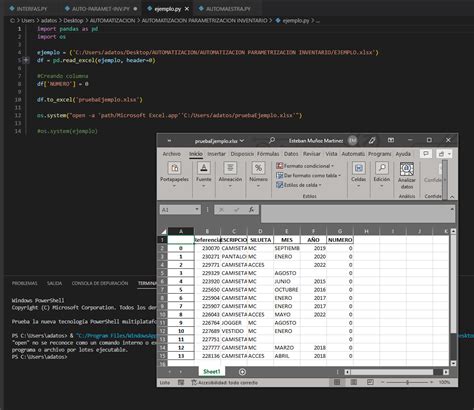Click the zoom in plus button
This screenshot has height=410, width=474.
click(x=432, y=382)
